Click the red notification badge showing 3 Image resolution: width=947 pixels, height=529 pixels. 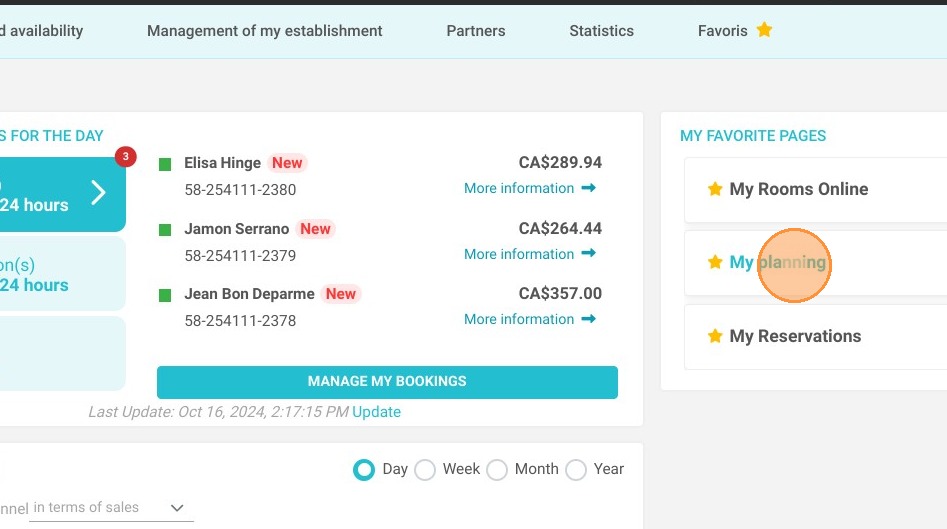(126, 156)
